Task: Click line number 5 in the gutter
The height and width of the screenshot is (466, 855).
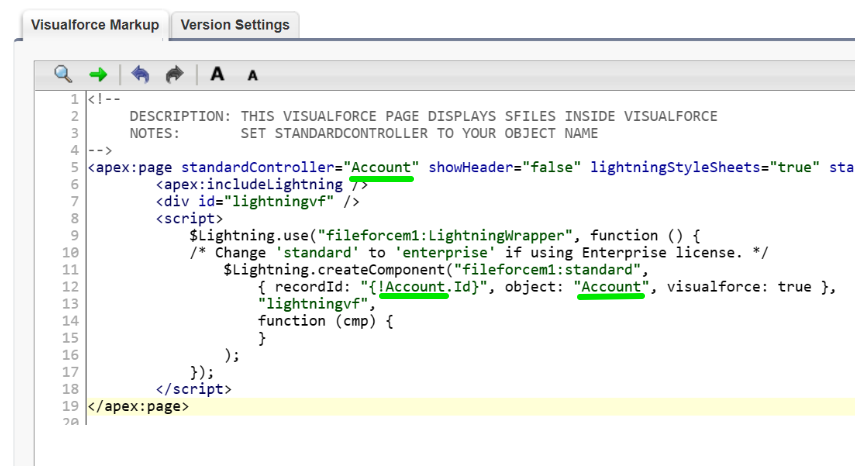Action: [75, 167]
